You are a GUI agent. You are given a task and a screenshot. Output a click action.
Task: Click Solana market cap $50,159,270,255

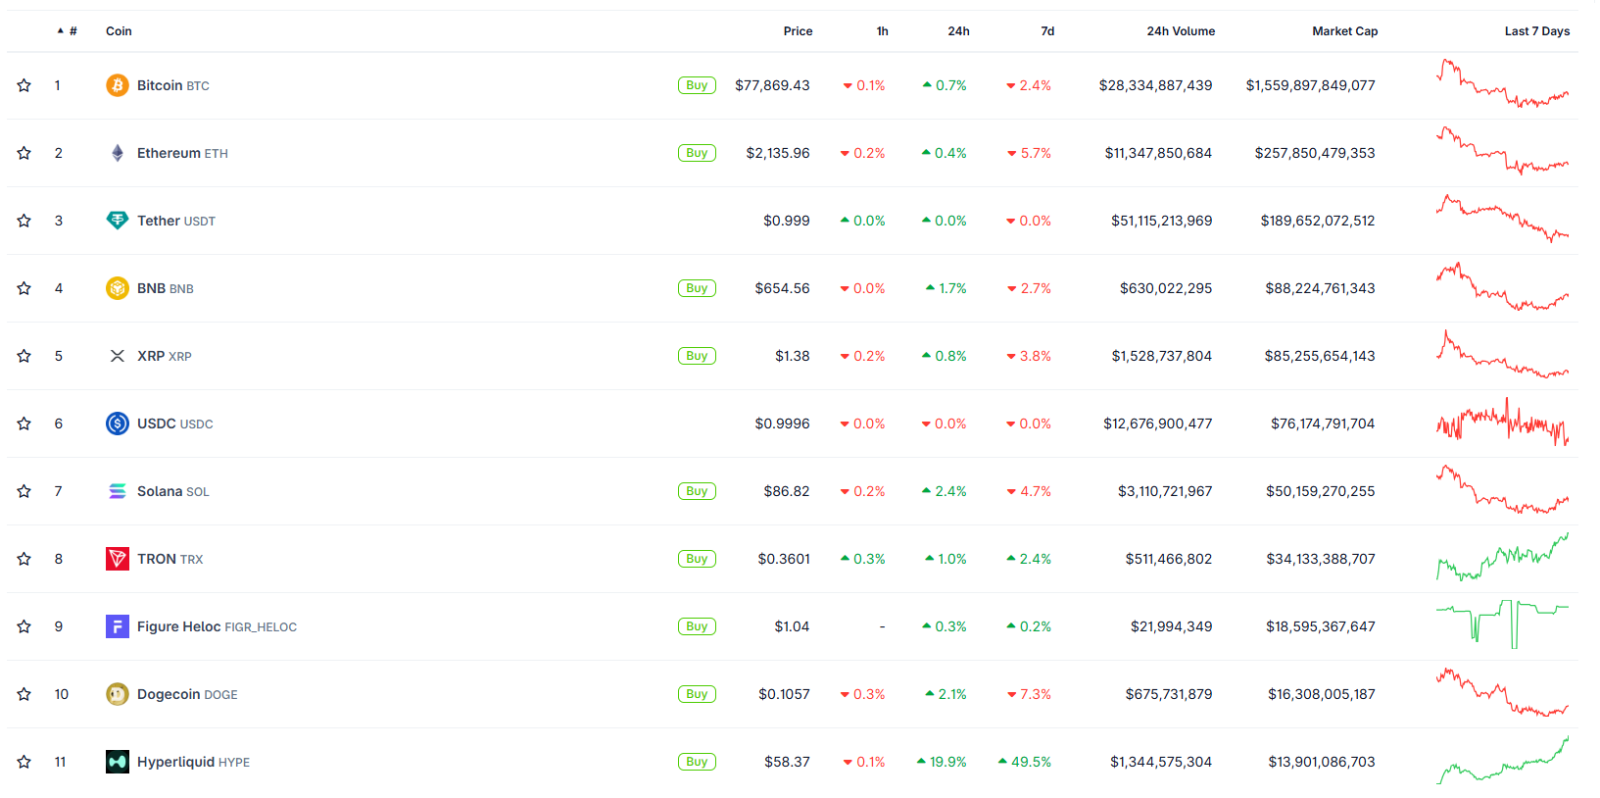[x=1320, y=491]
